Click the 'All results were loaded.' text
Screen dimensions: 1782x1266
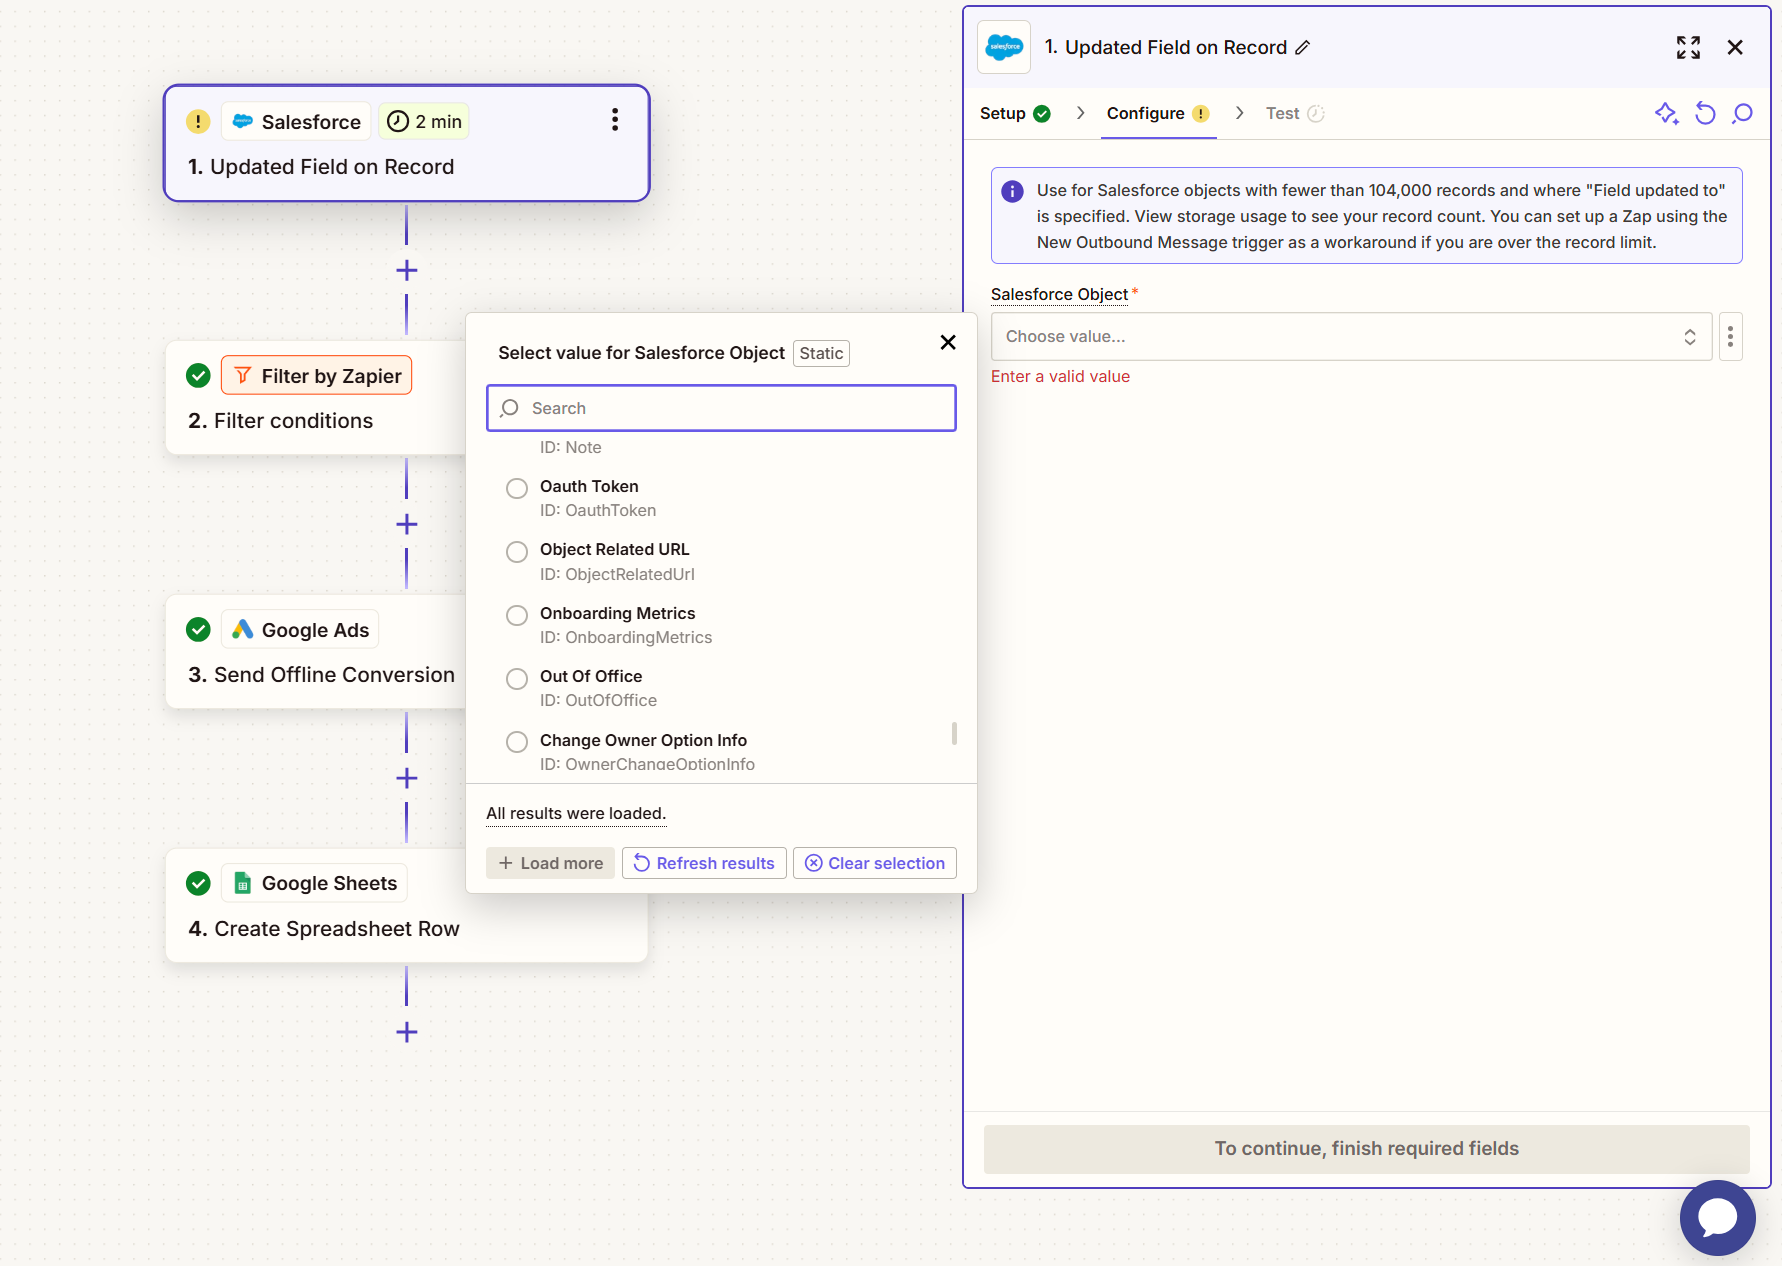point(576,813)
